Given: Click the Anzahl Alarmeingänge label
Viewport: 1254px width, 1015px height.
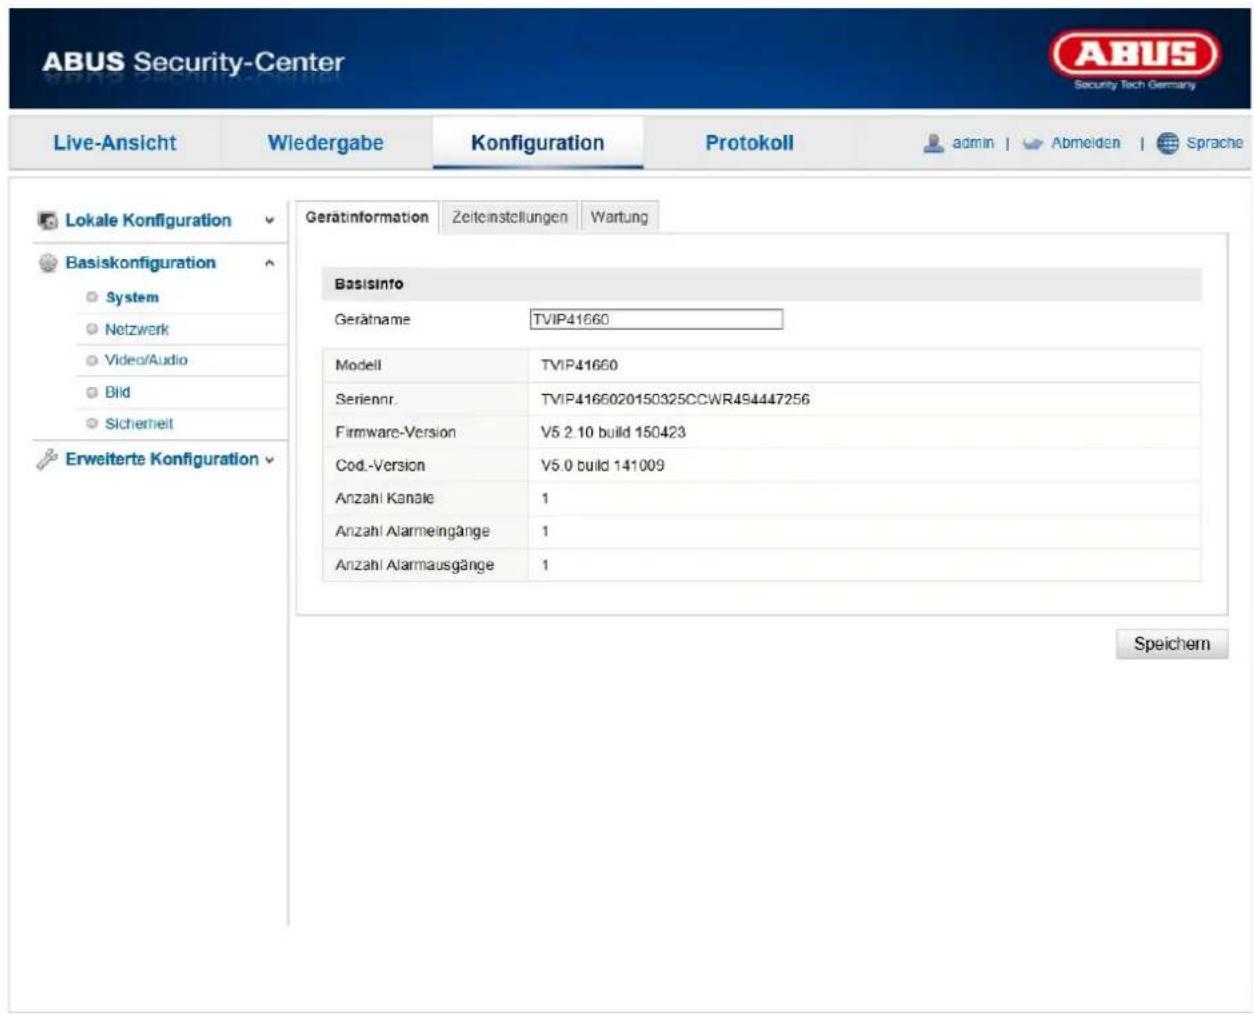Looking at the screenshot, I should (412, 531).
